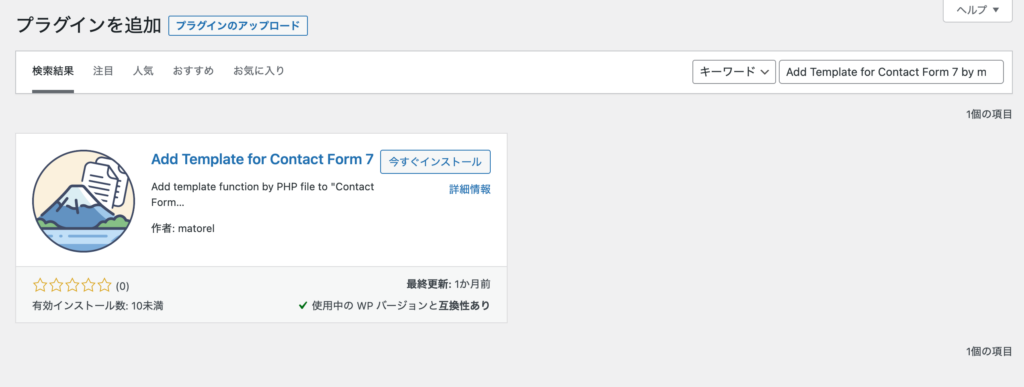Click the plugin search input field
Screen dimensions: 1024x387
[x=891, y=72]
